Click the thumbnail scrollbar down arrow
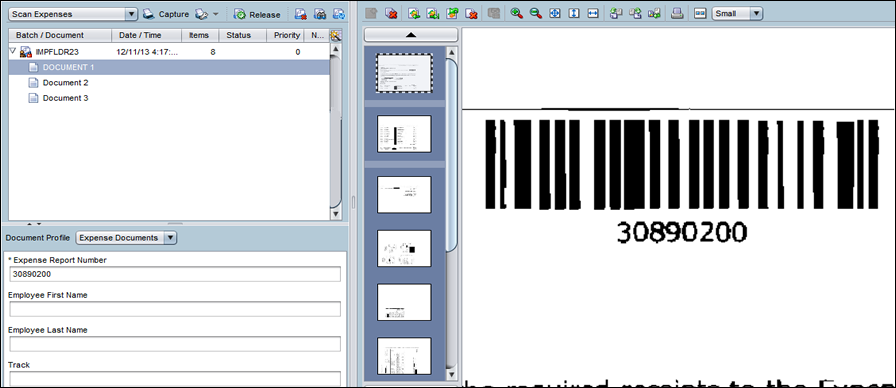The height and width of the screenshot is (388, 896). 452,375
